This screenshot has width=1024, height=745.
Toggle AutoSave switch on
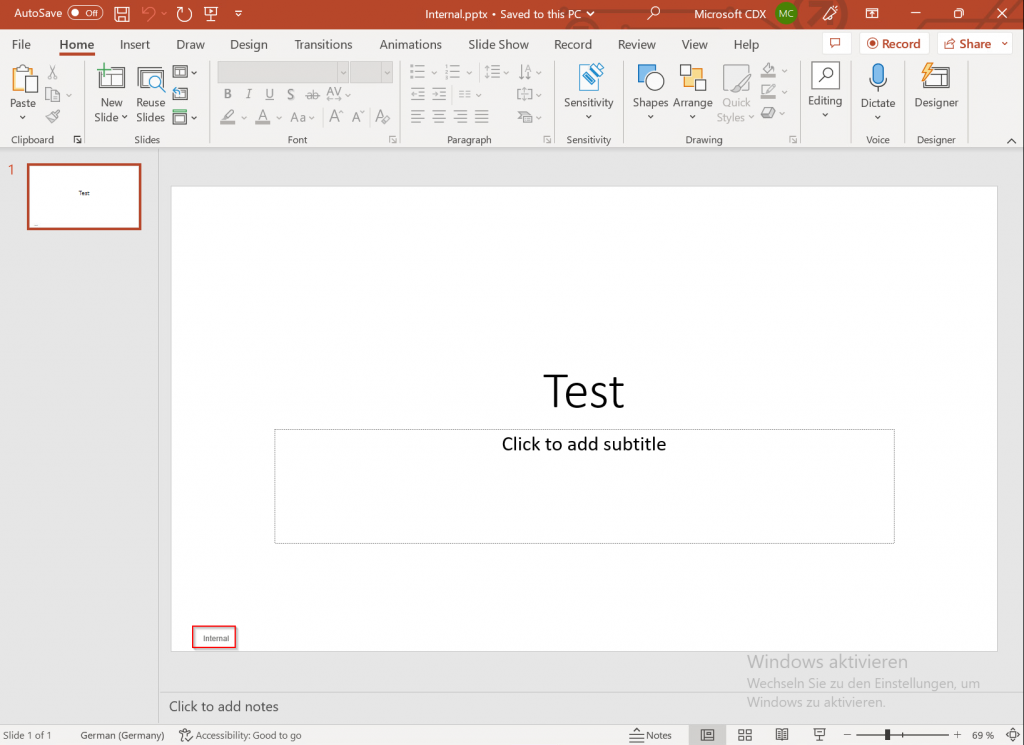tap(86, 14)
